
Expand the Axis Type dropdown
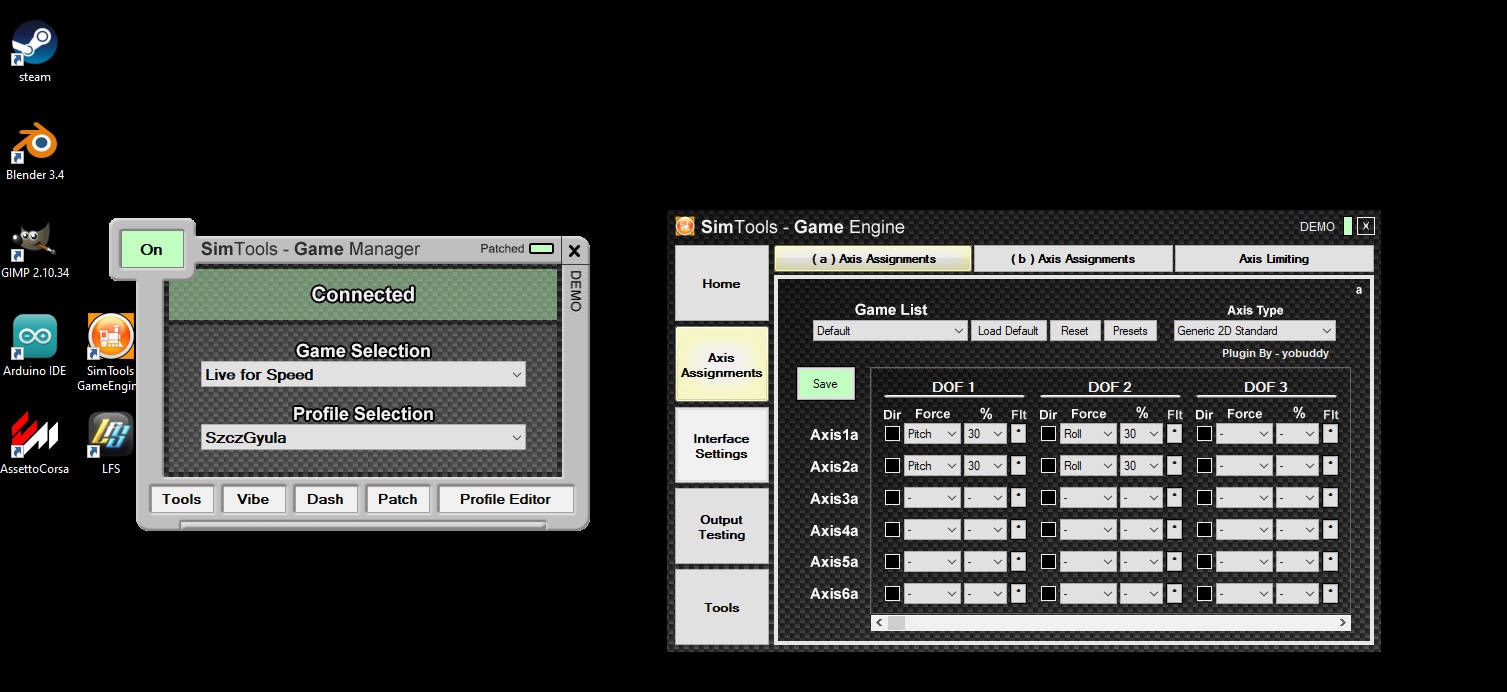point(1254,331)
